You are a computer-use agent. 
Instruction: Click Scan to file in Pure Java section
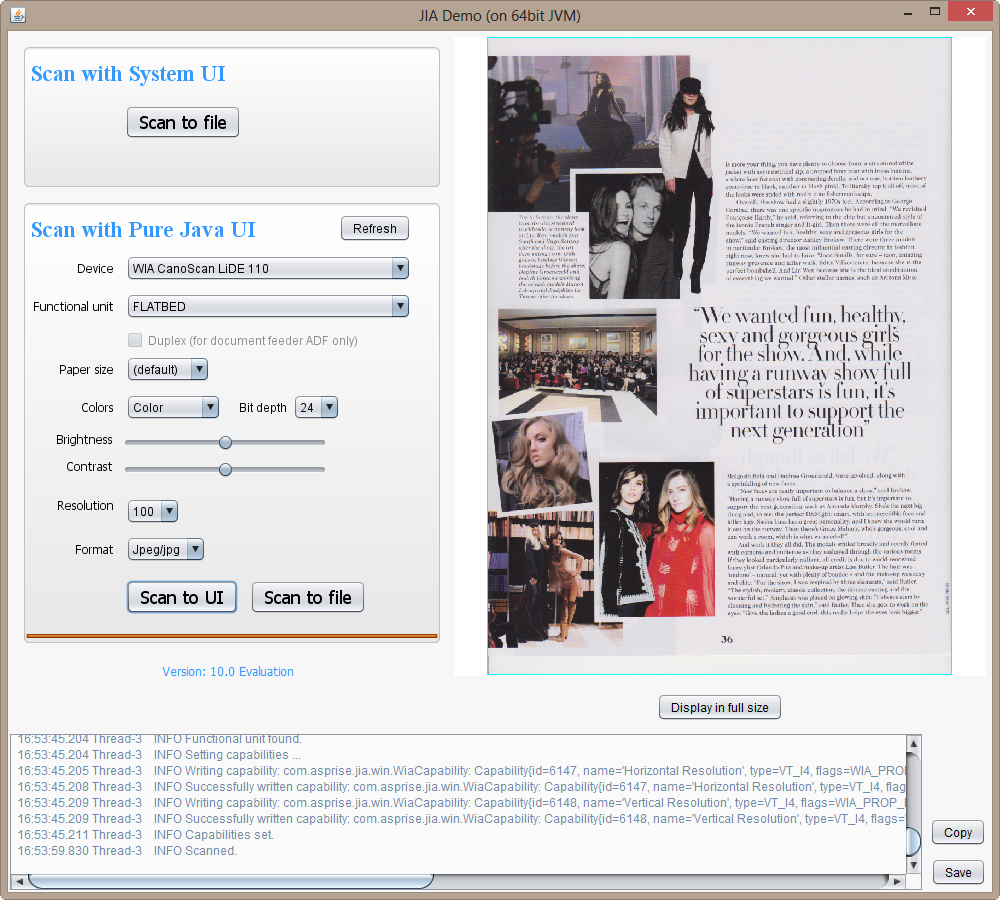(308, 597)
